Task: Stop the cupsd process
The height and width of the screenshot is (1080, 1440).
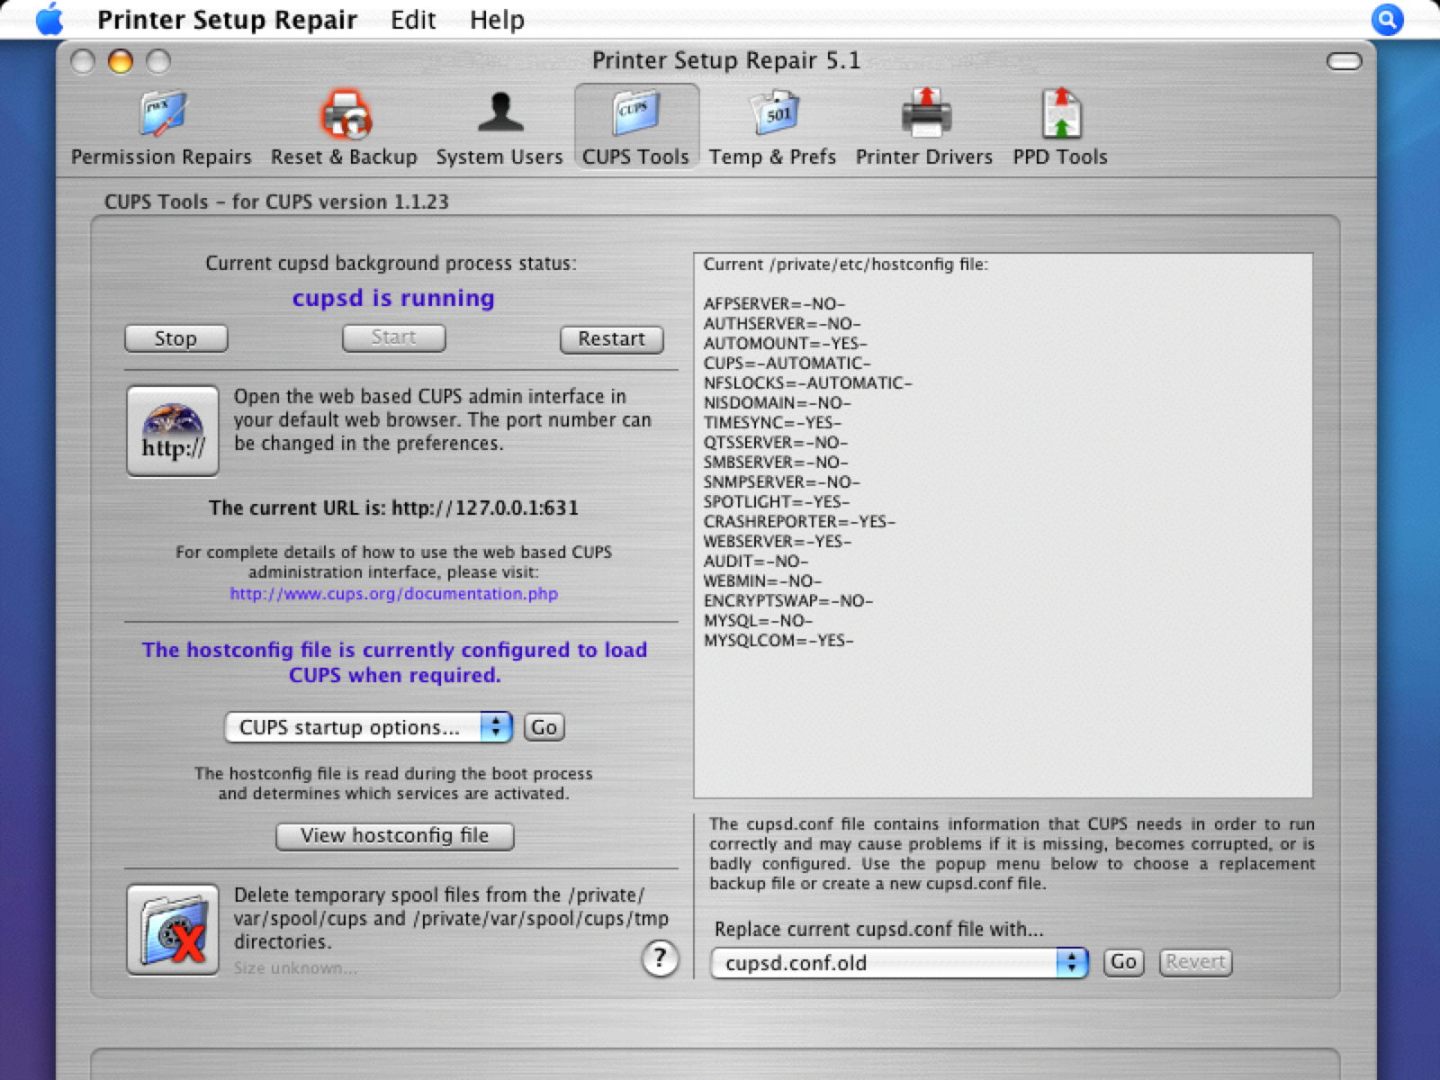Action: pyautogui.click(x=176, y=339)
